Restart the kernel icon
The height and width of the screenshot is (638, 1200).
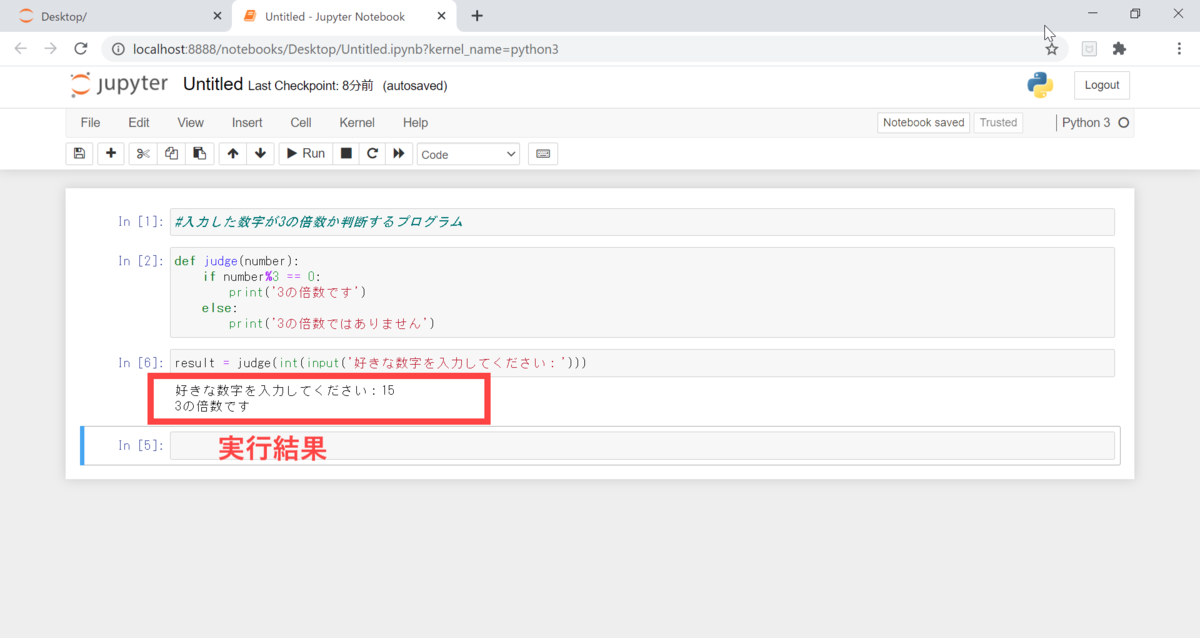[372, 153]
